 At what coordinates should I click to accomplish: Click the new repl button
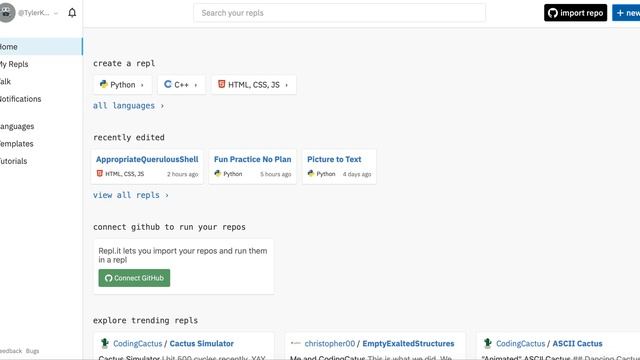[x=626, y=13]
